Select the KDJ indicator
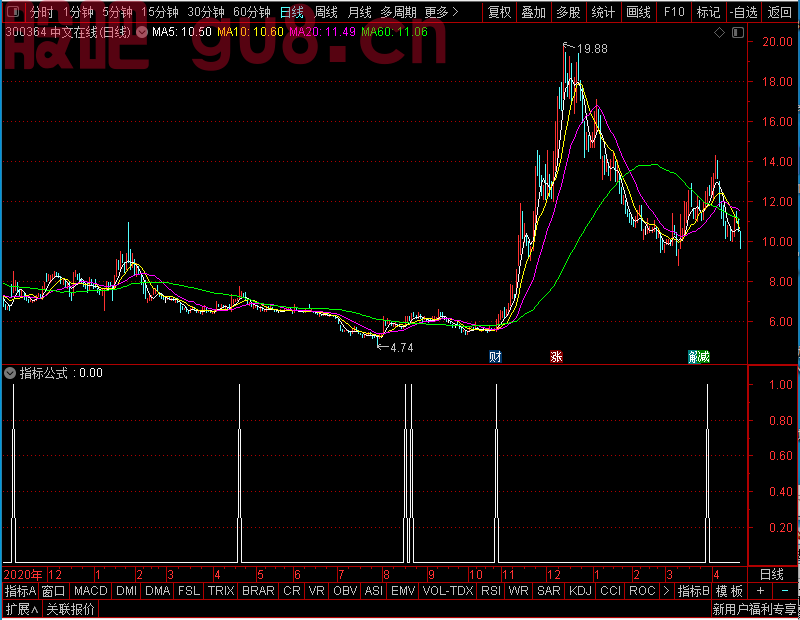800x620 pixels. coord(580,591)
